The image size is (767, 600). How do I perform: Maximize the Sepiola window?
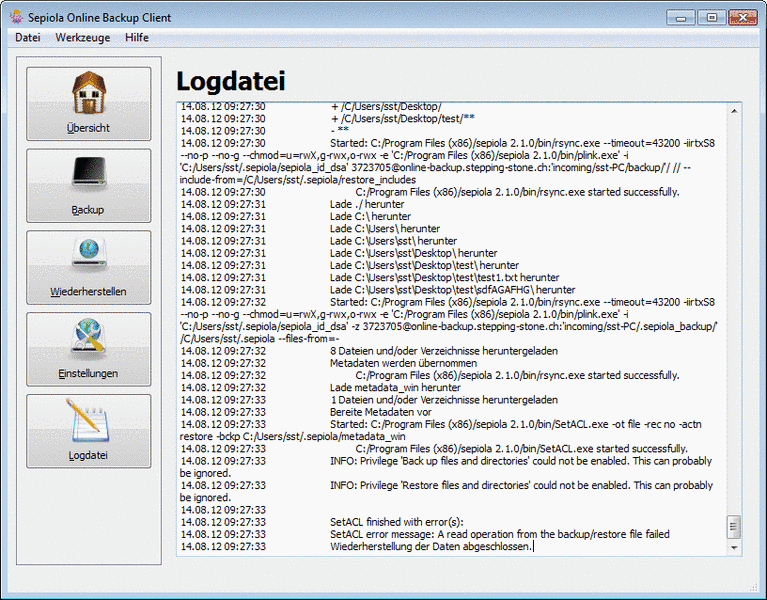pyautogui.click(x=712, y=18)
